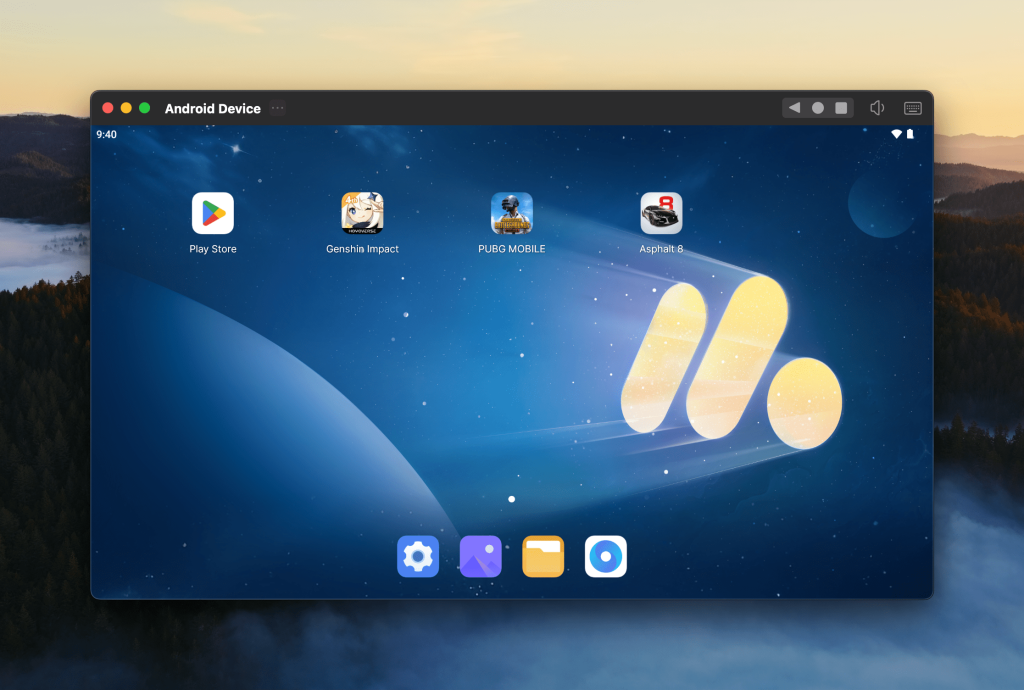Open the blue Browser app in dock
Screen dimensions: 1024x690
tap(606, 557)
